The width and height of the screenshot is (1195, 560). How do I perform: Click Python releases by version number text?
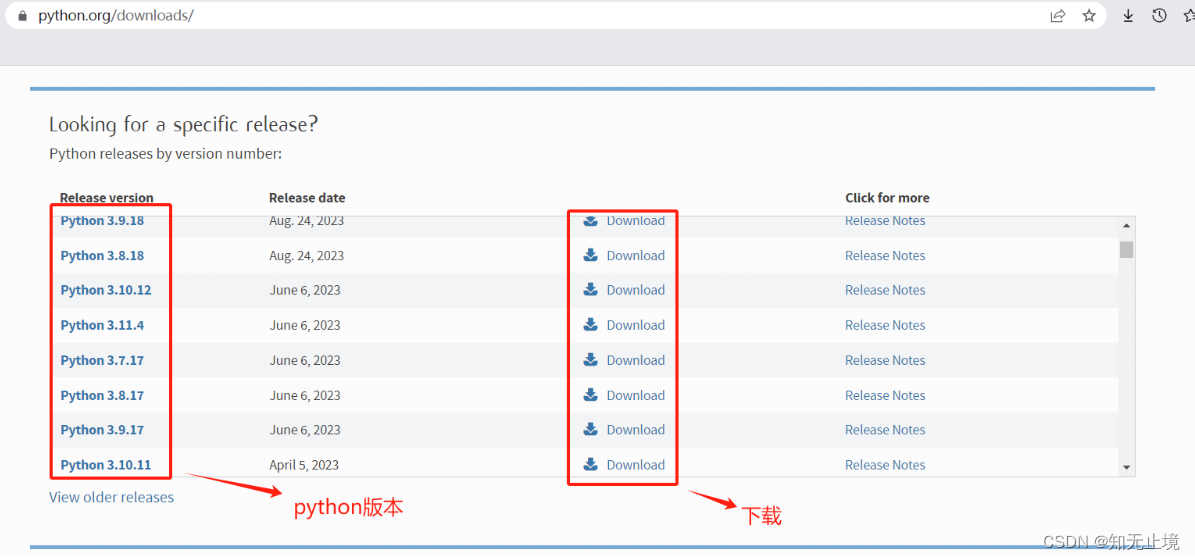coord(165,154)
